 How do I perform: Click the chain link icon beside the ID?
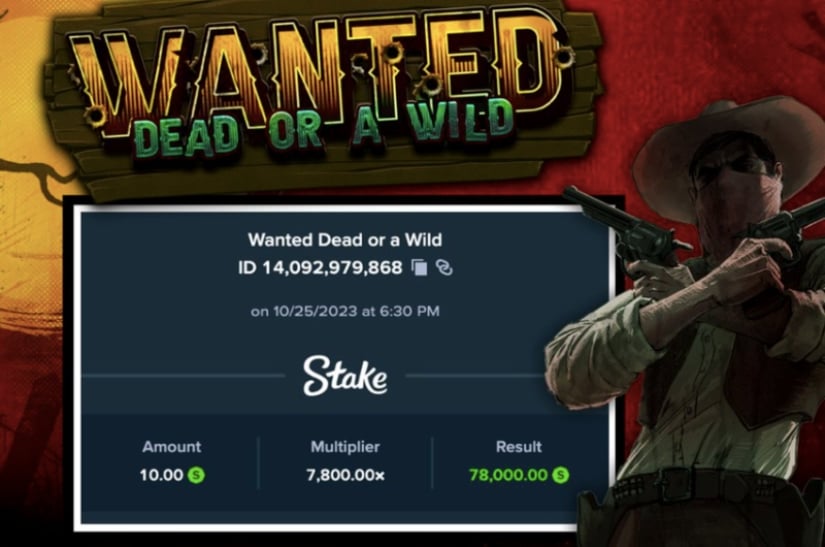tap(444, 268)
